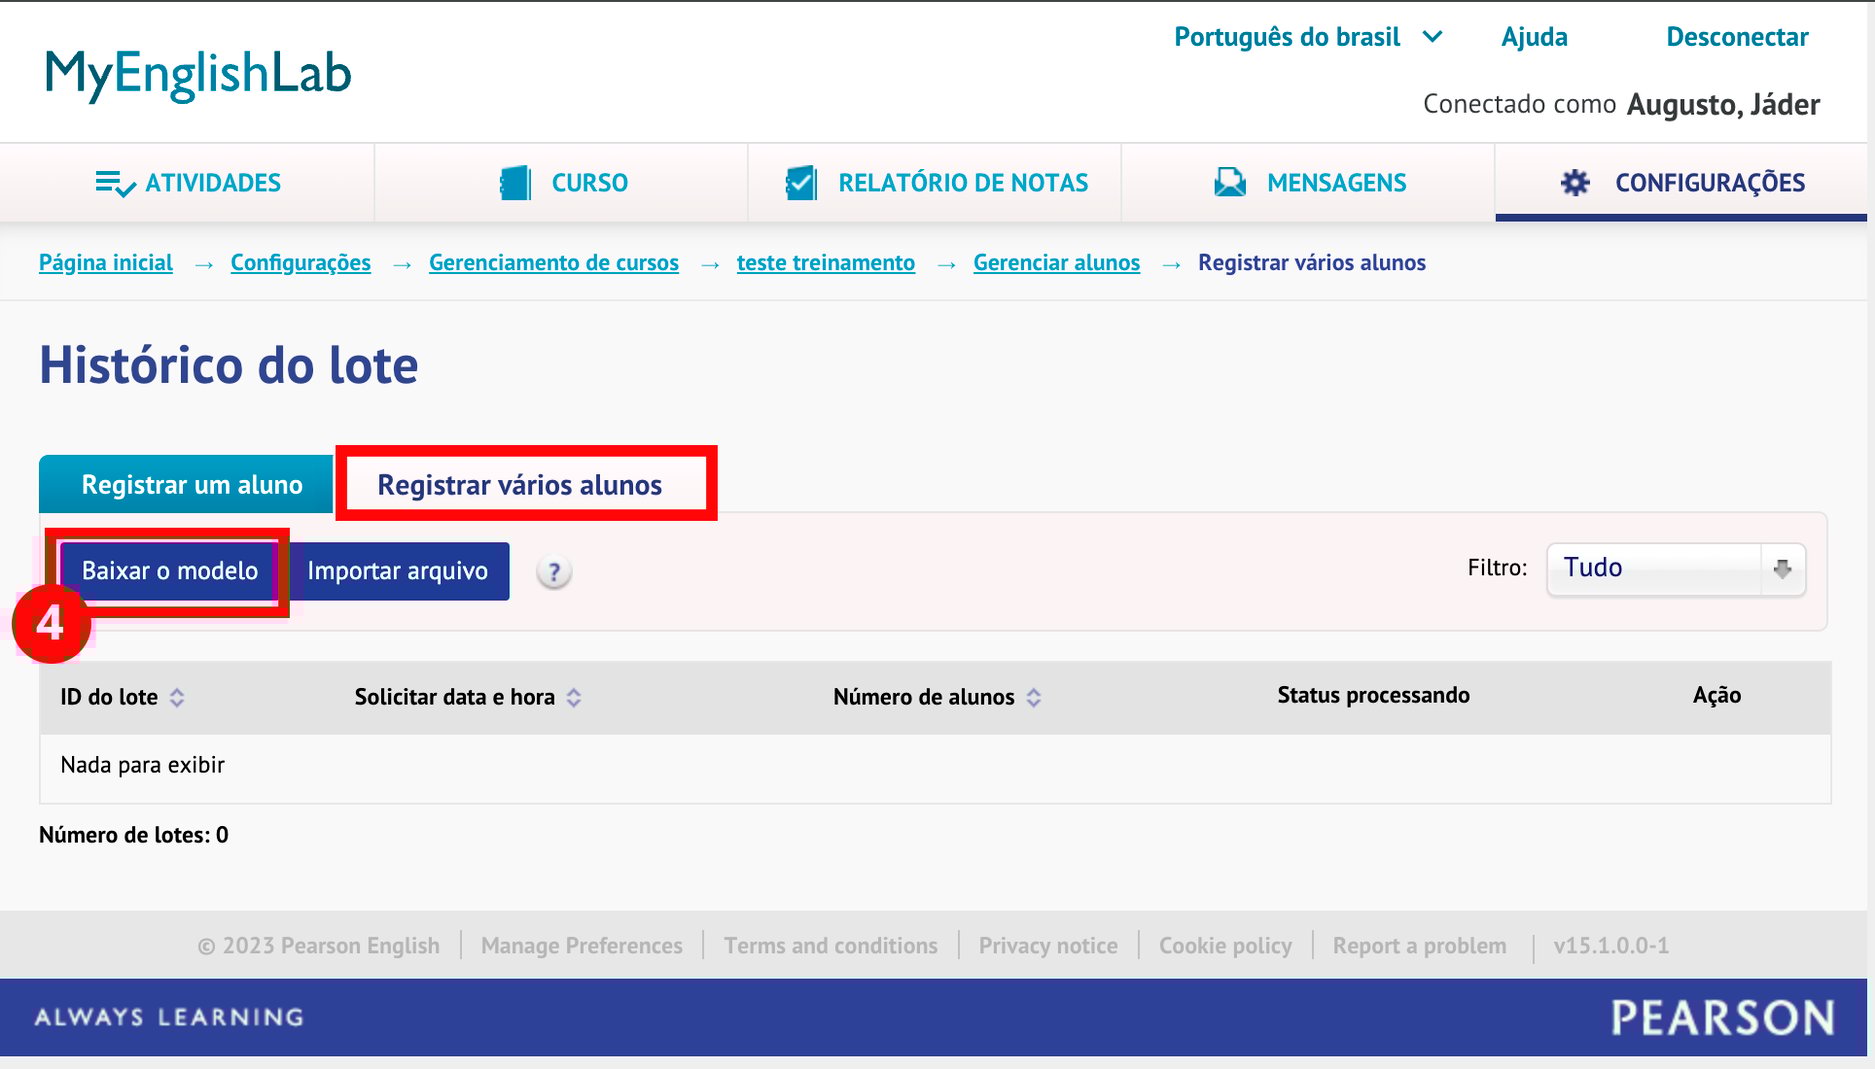Click the Mensagens envelope icon
This screenshot has height=1069, width=1875.
pos(1229,183)
